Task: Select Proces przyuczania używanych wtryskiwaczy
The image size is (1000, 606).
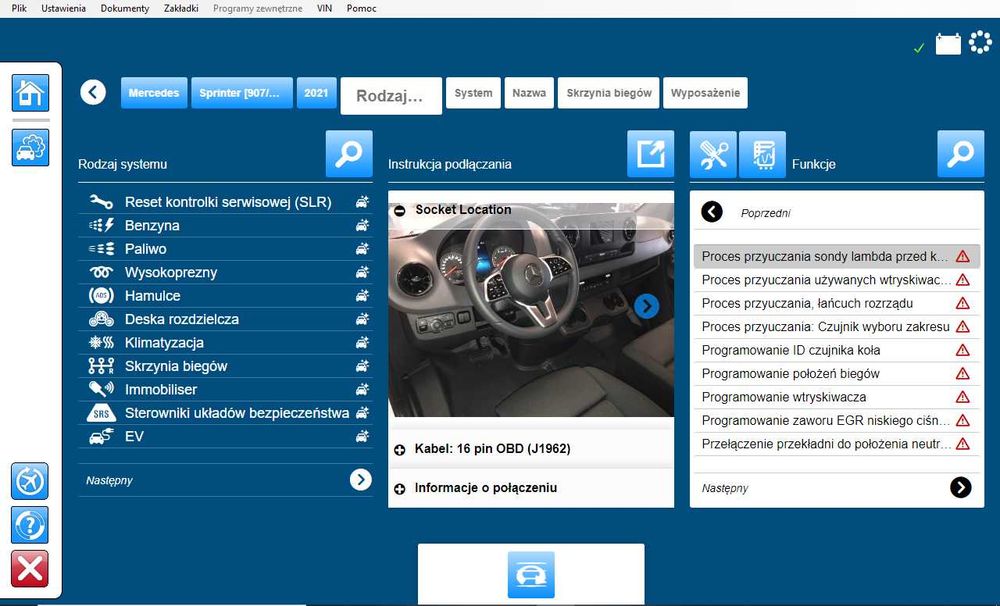Action: (x=837, y=280)
